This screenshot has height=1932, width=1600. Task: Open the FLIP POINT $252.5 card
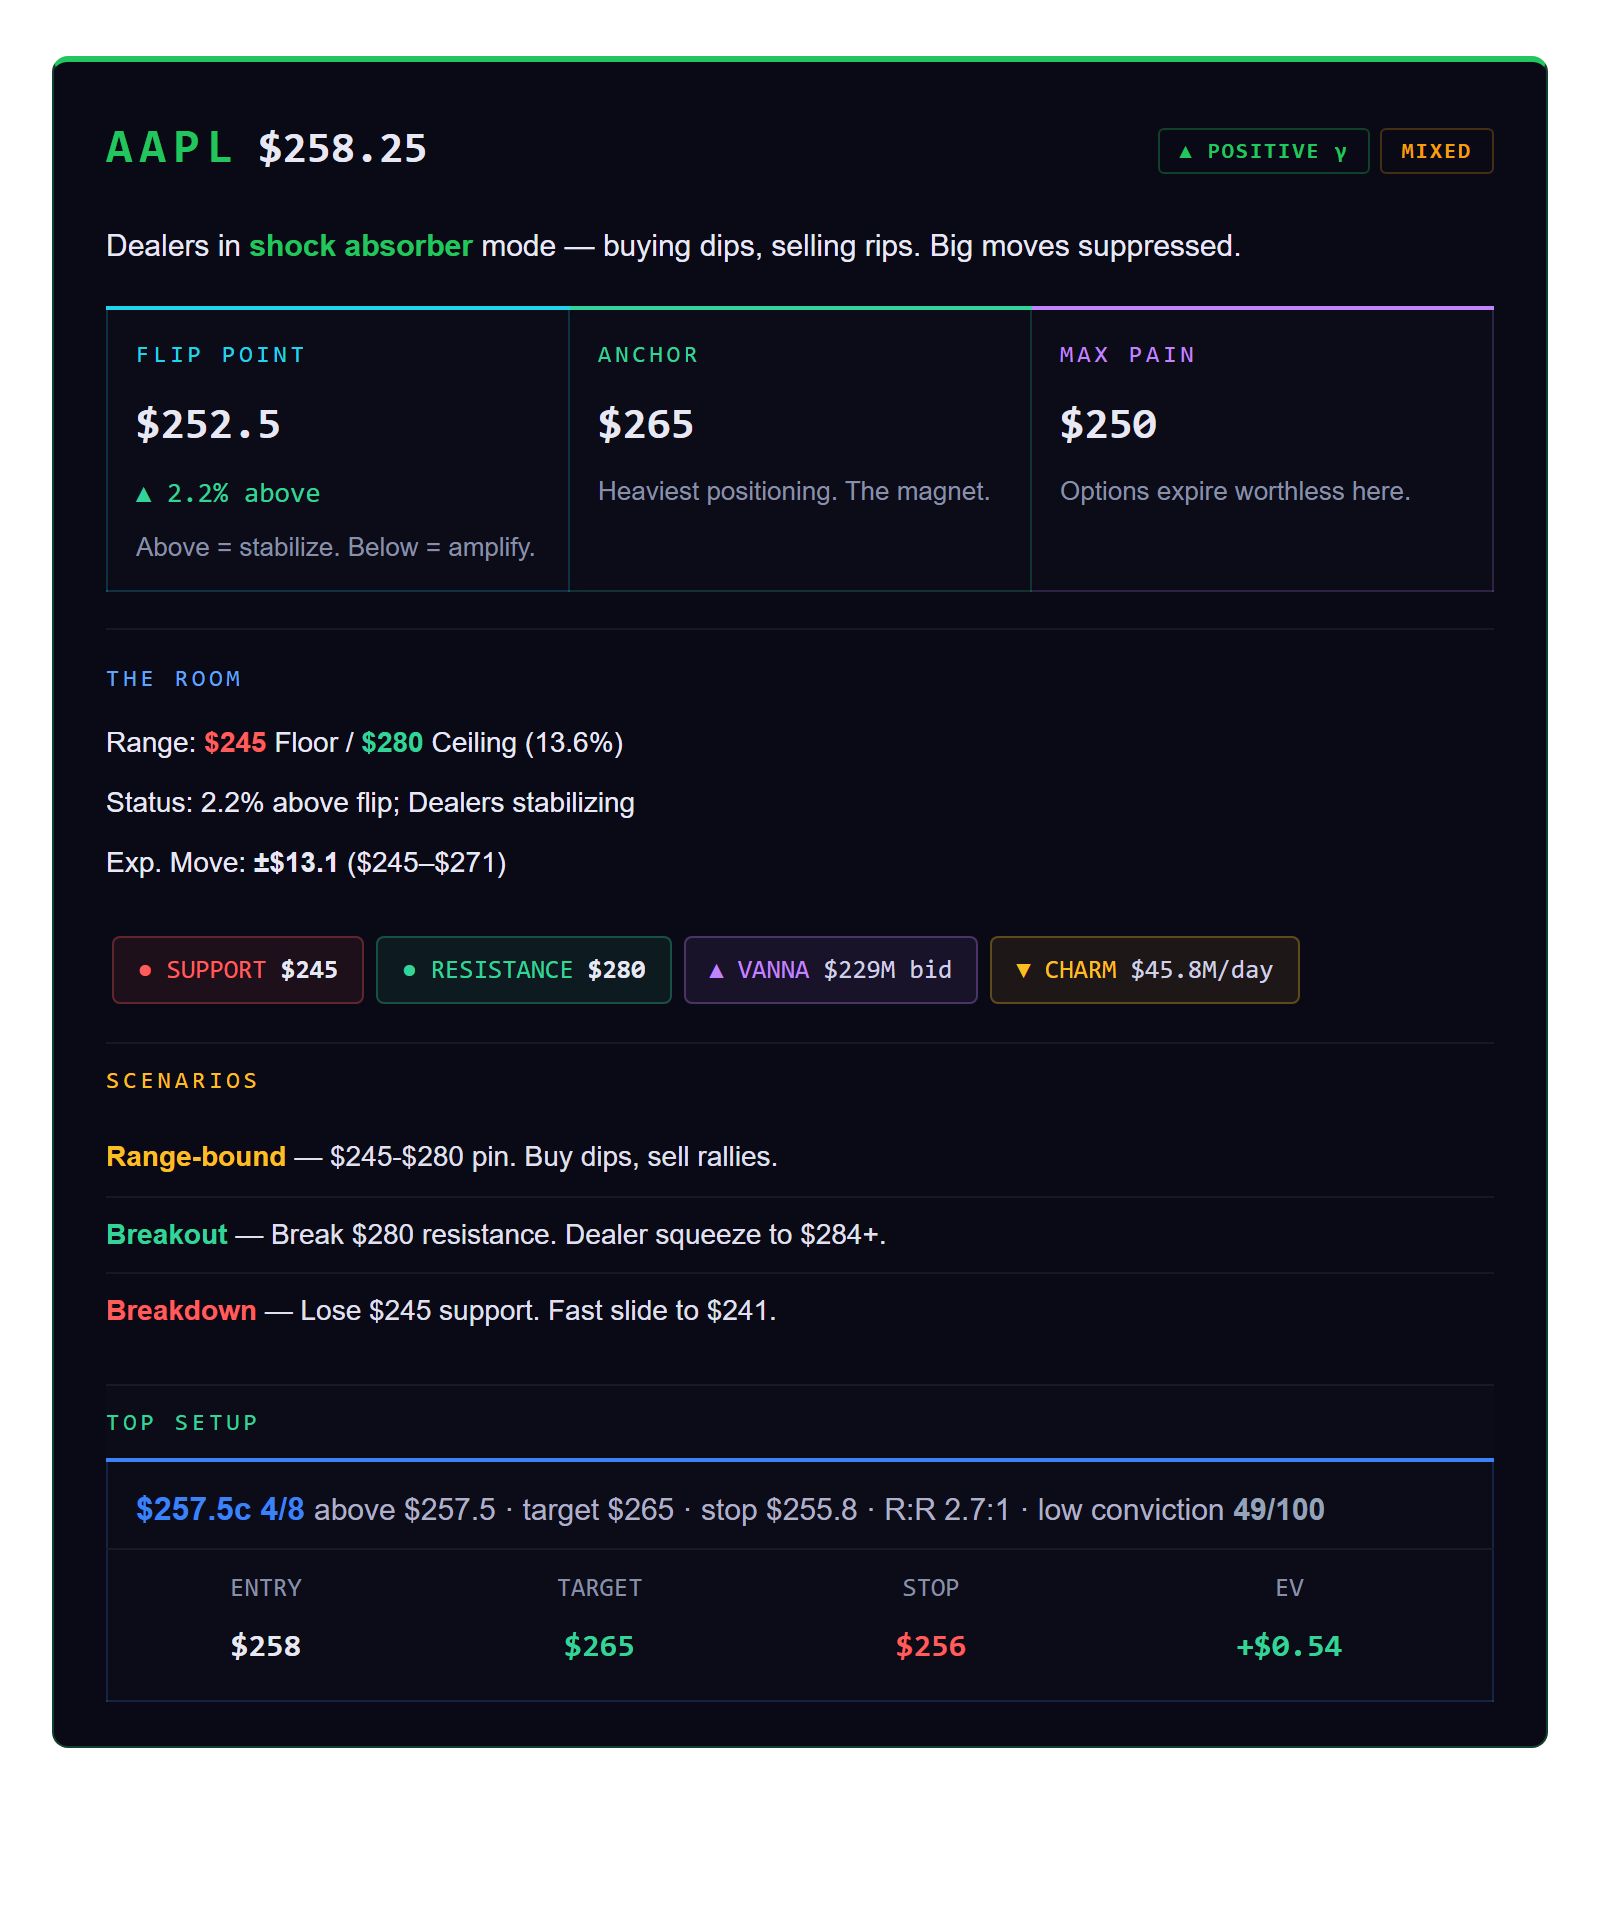(338, 450)
